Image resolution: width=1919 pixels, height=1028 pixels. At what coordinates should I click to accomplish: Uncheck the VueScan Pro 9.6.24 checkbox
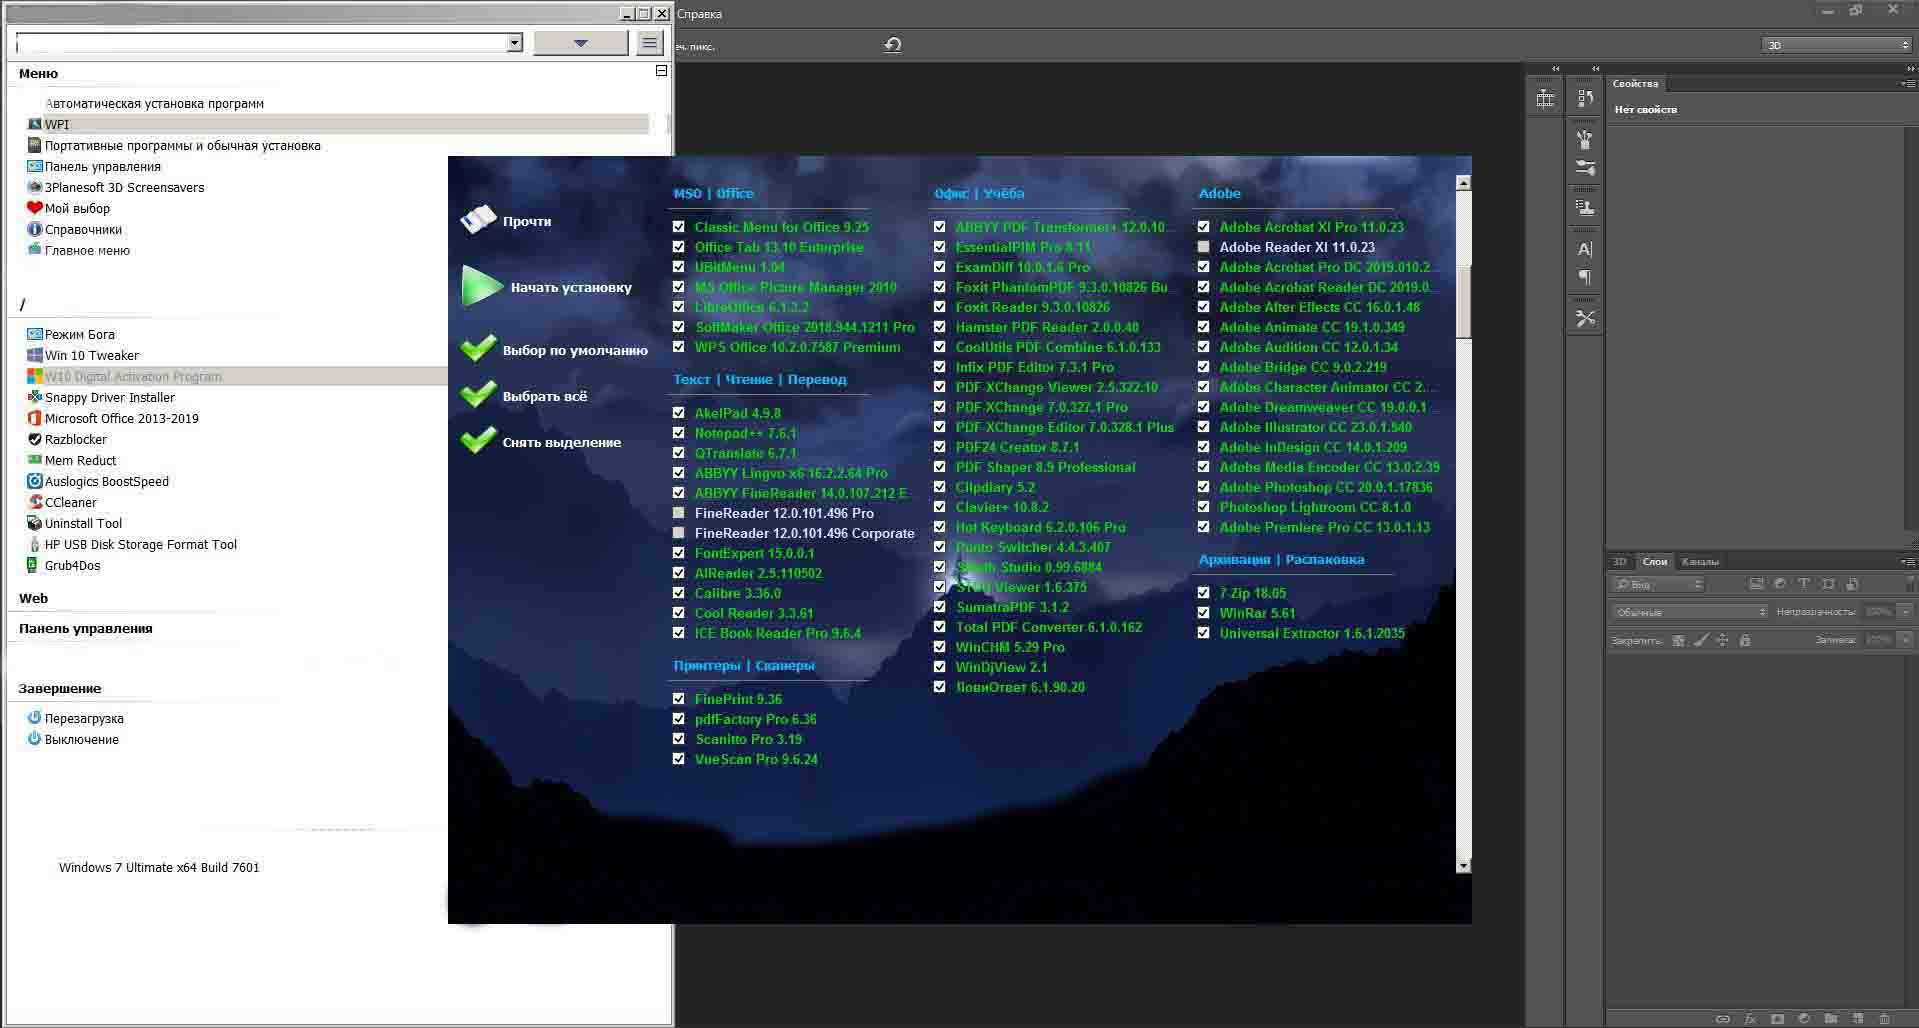click(x=679, y=759)
